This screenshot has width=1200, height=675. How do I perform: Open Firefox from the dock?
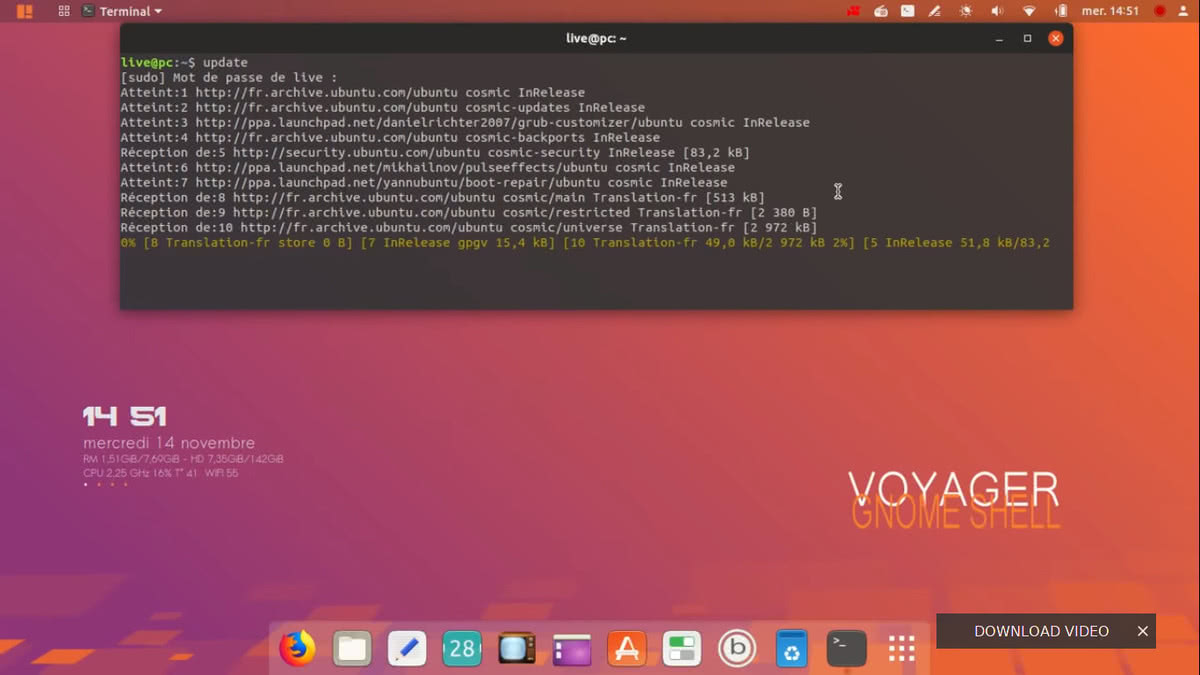(297, 648)
